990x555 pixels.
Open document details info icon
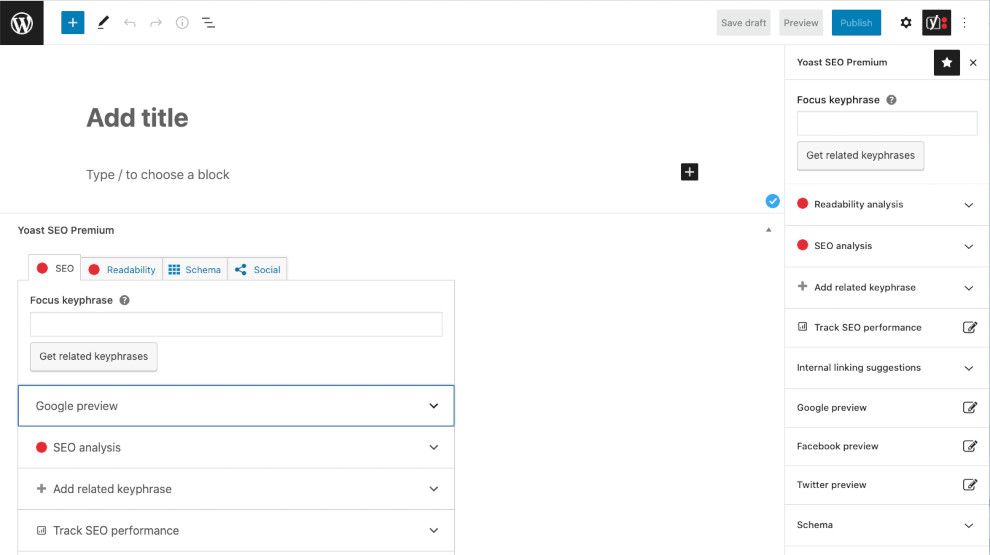coord(182,23)
